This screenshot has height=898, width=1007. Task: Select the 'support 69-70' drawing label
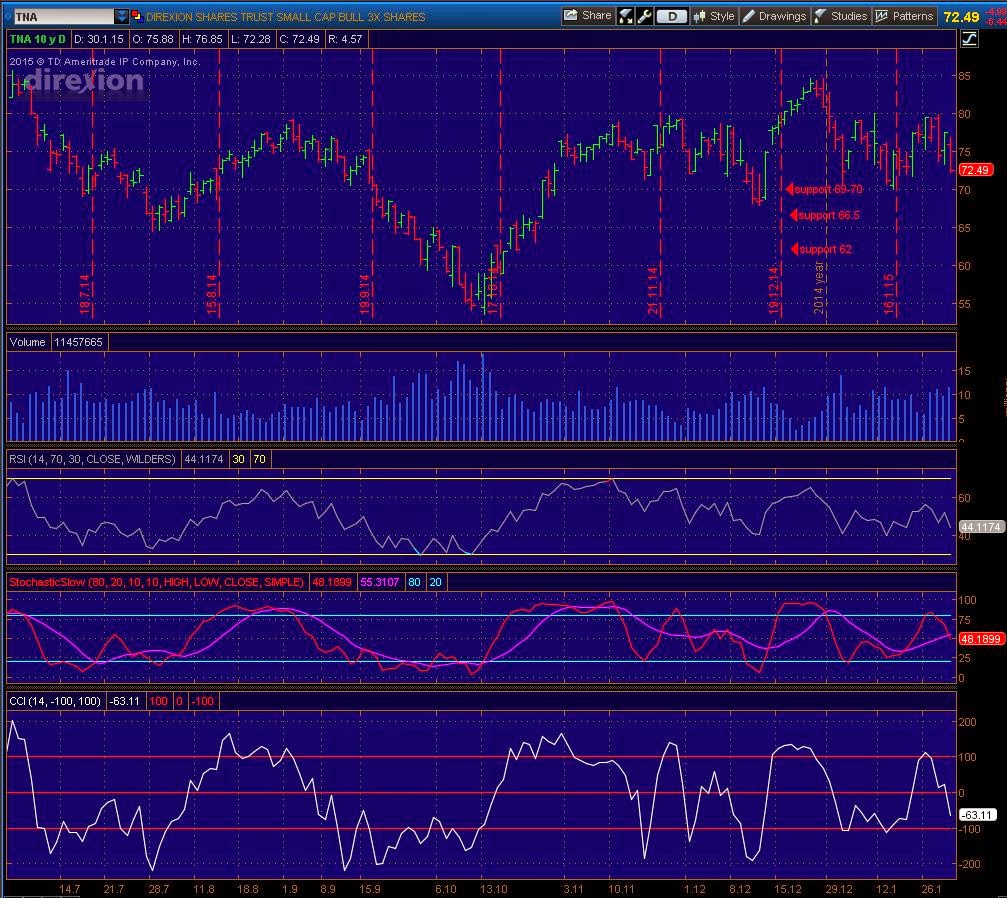(825, 189)
